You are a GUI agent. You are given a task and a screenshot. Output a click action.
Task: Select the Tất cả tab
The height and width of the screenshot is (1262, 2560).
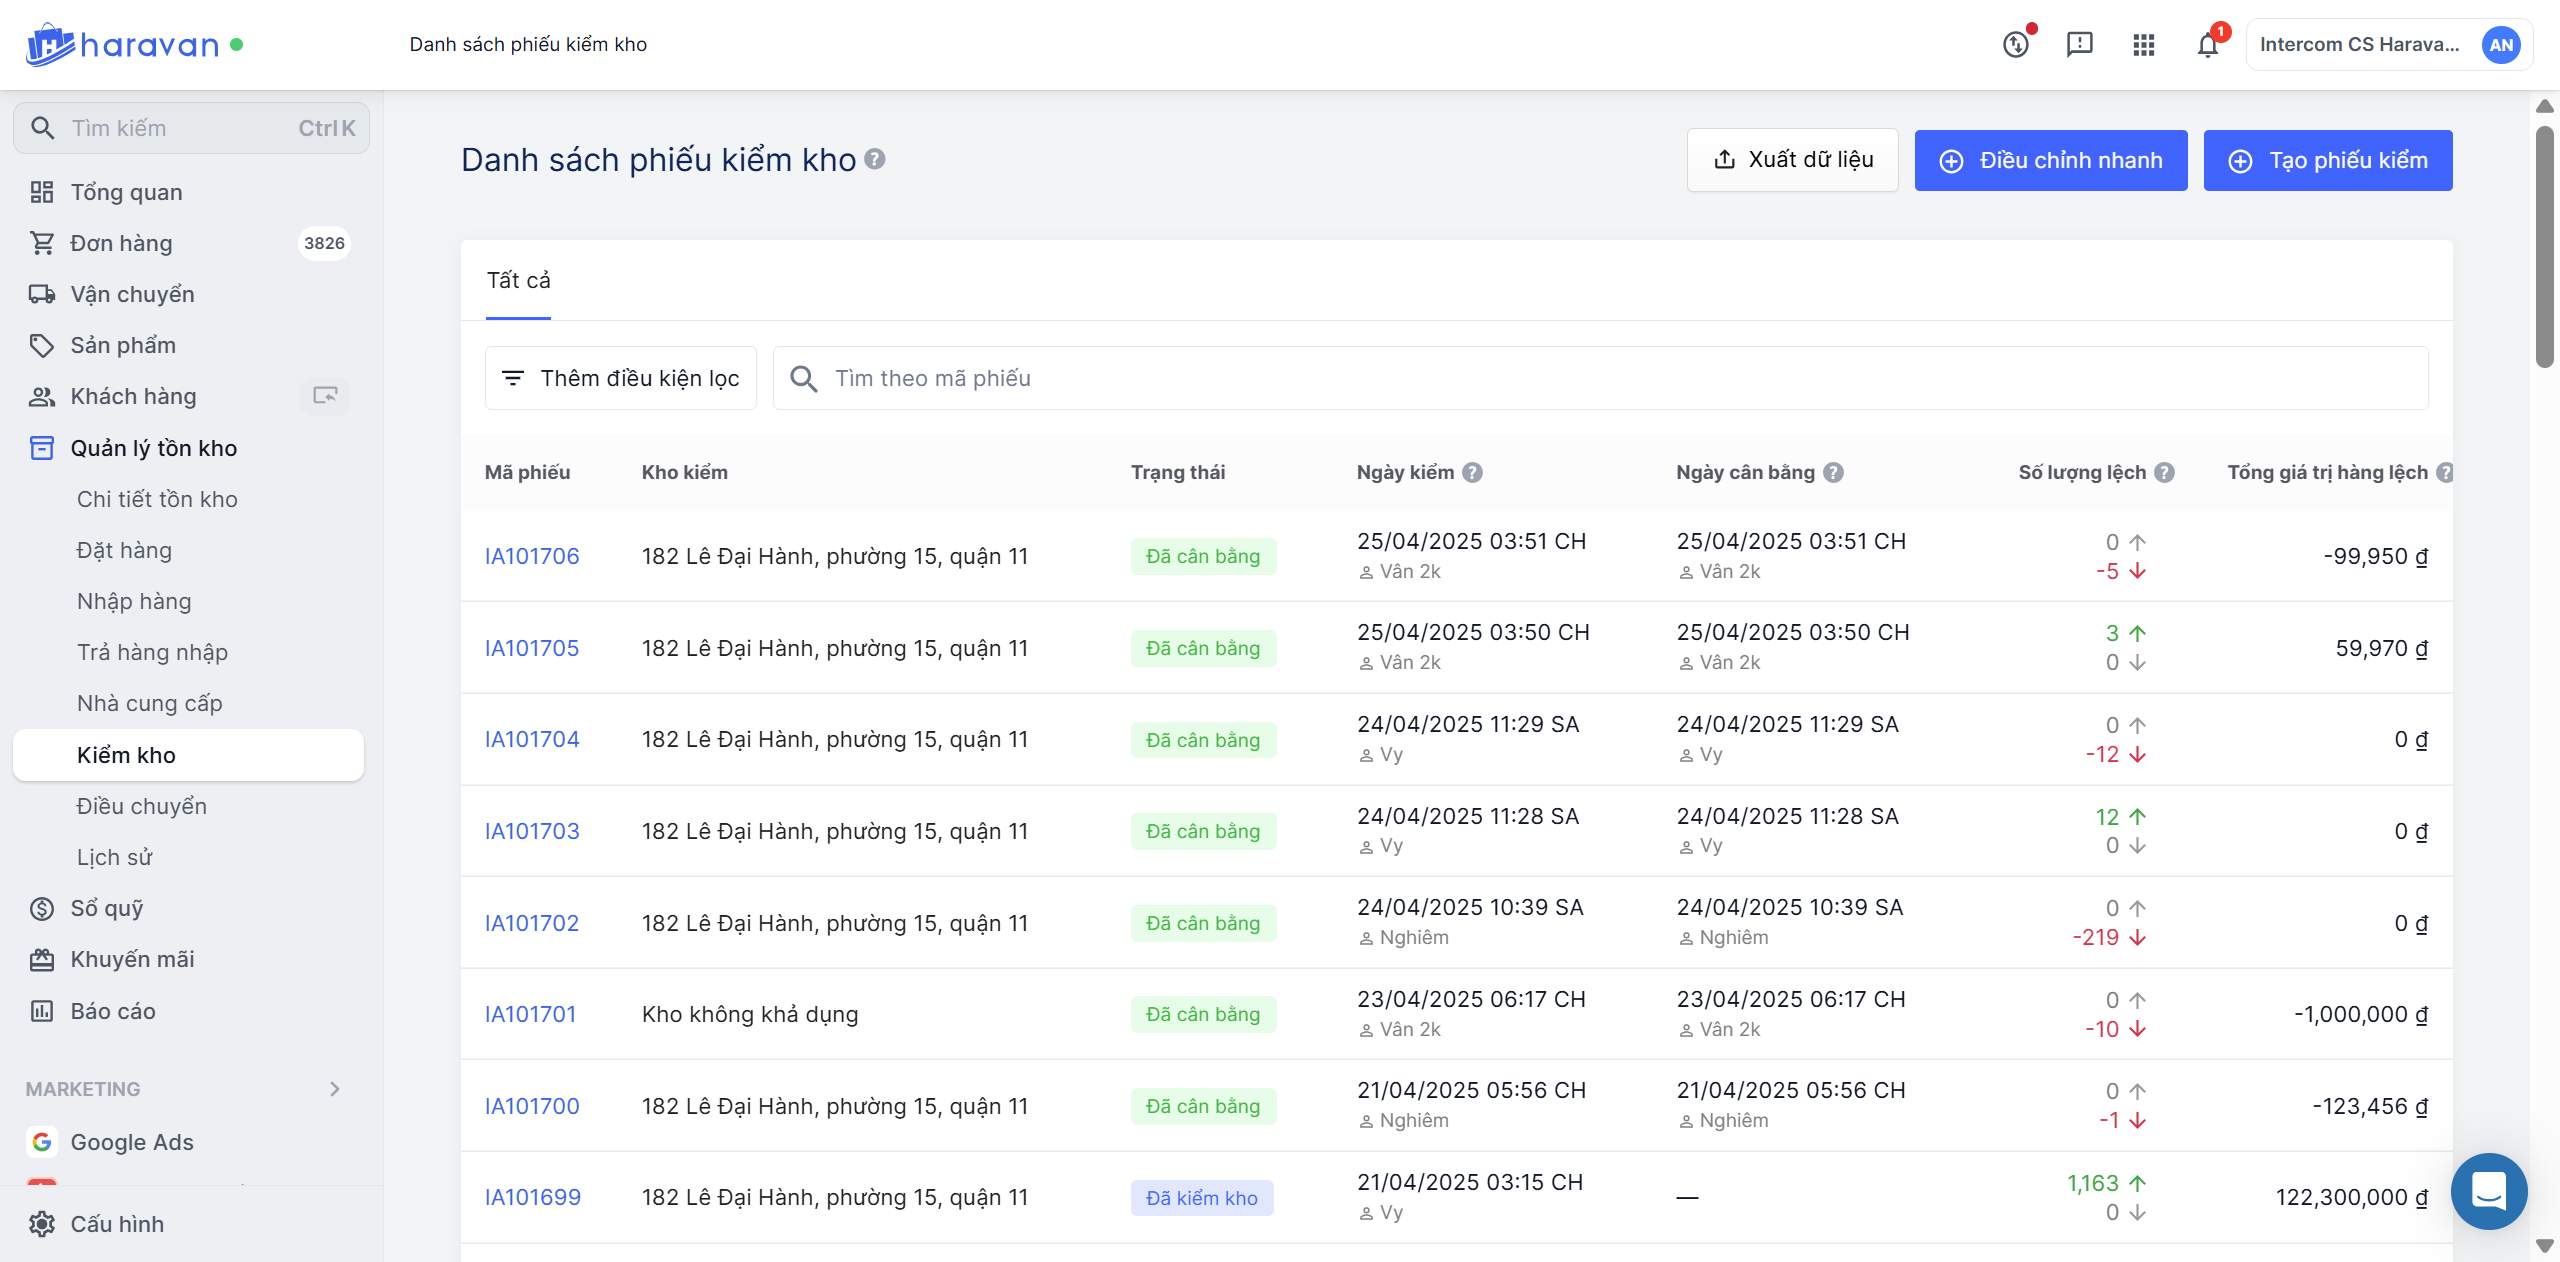pyautogui.click(x=518, y=281)
